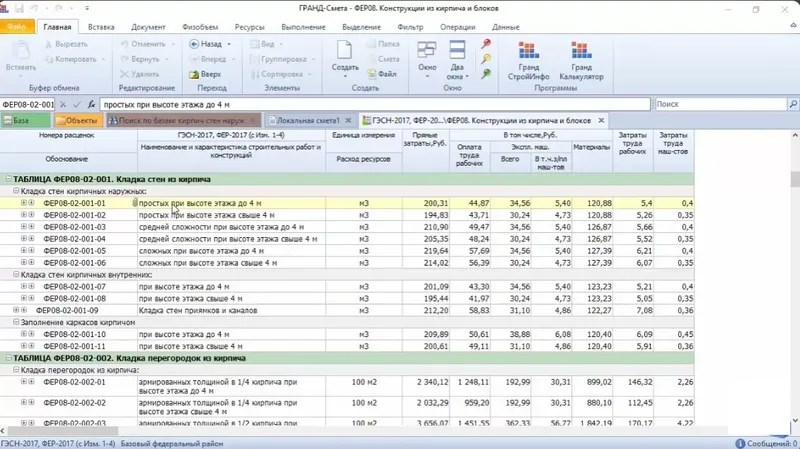Screen dimensions: 800x449
Task: Collapse Заполнение каркасов кирпичом group
Action: (x=16, y=322)
